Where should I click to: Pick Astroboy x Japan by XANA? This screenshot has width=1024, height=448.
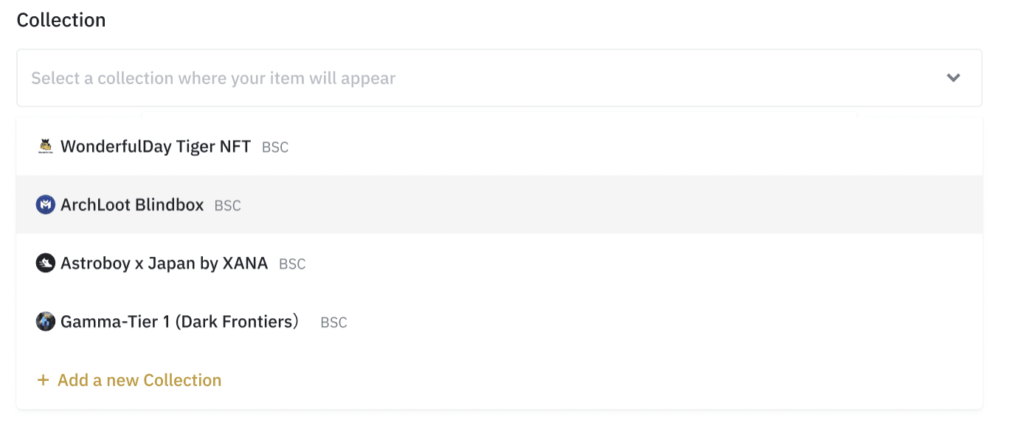[x=499, y=263]
